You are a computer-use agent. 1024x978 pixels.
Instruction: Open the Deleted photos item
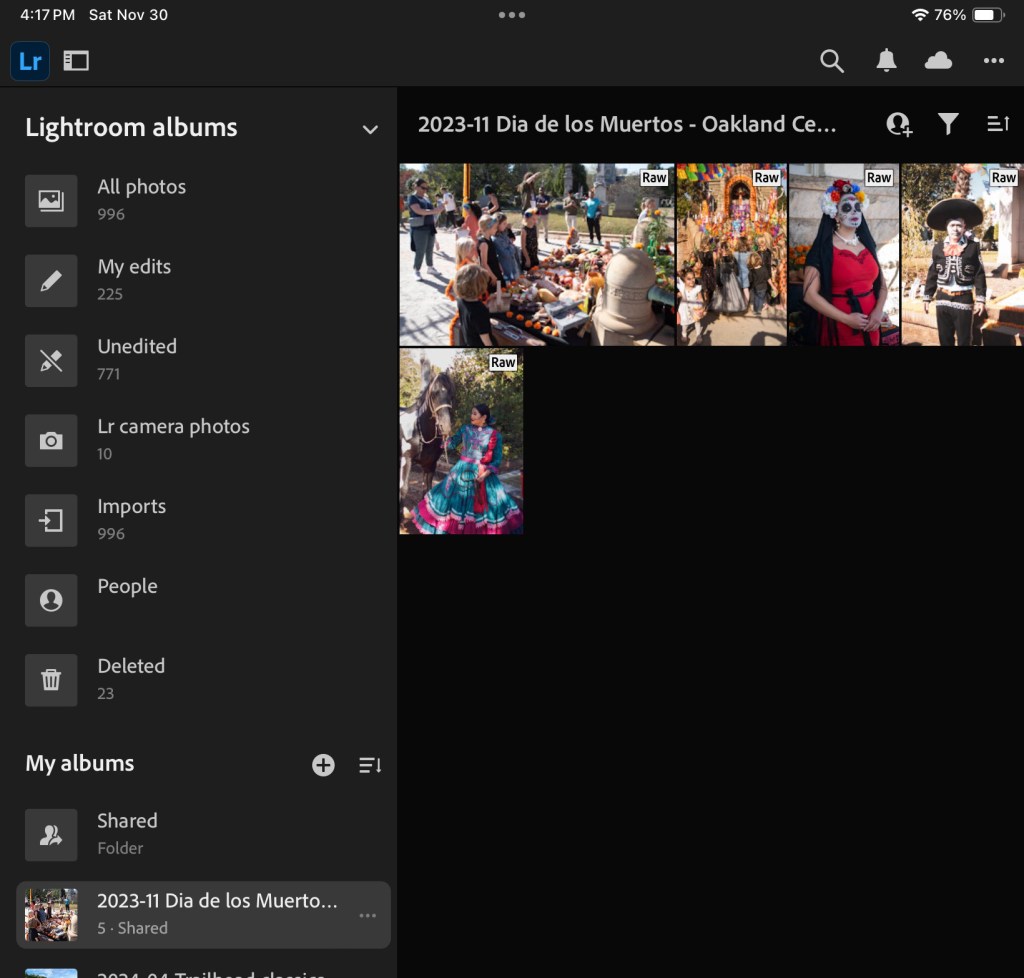point(131,678)
